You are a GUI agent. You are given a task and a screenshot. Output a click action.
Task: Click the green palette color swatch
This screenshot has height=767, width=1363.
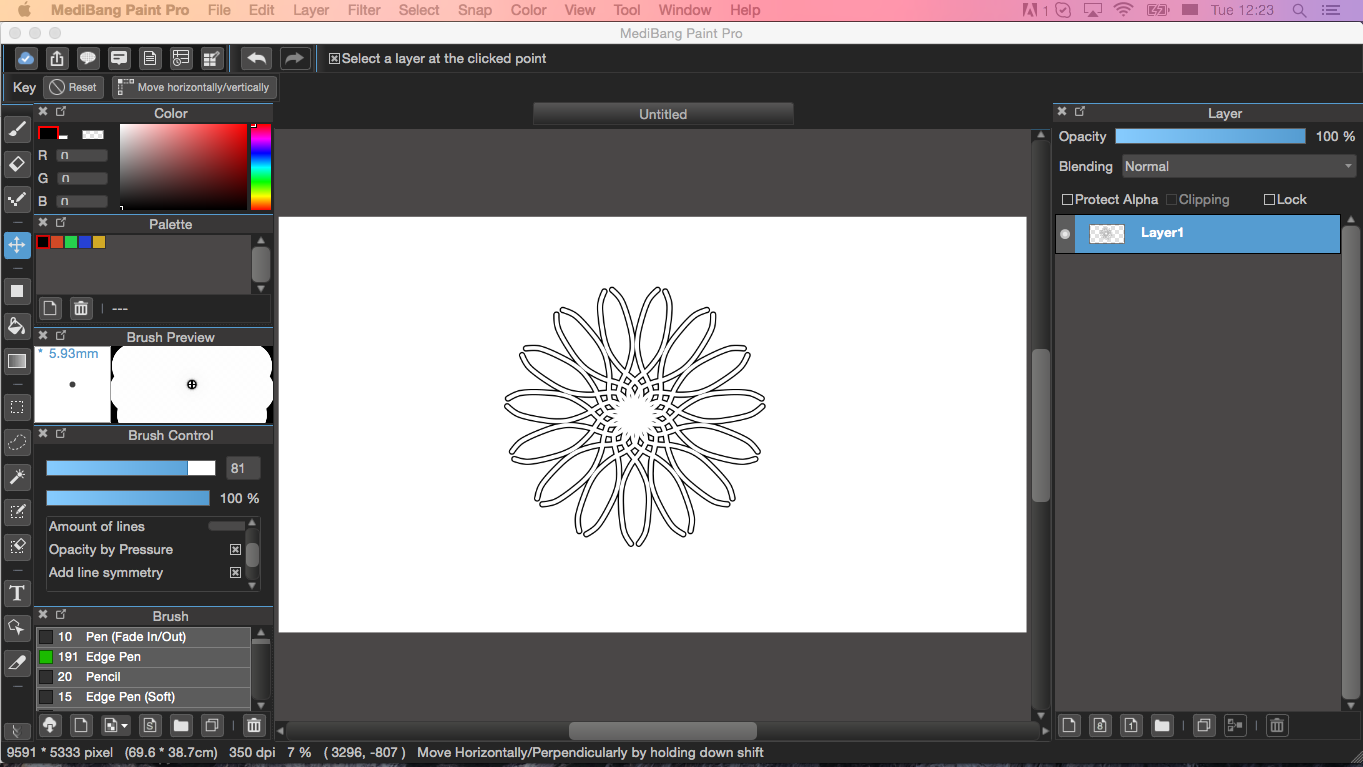pos(71,242)
